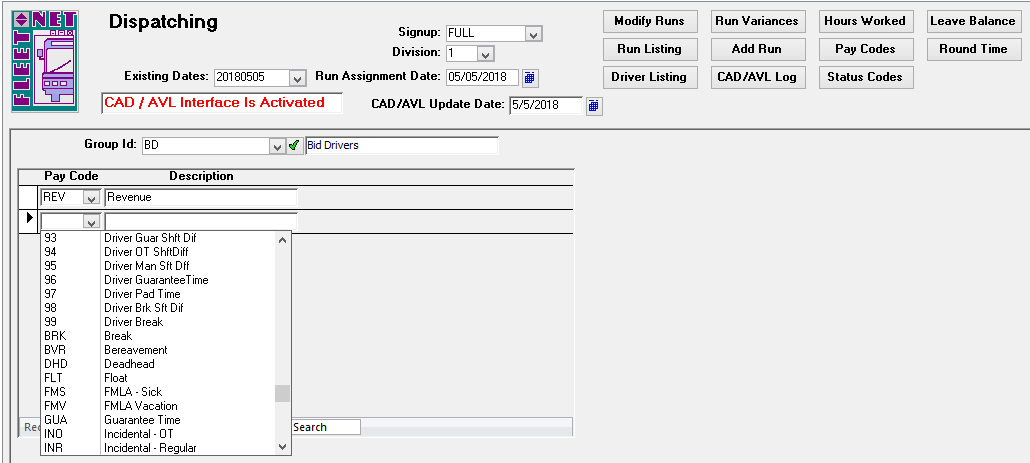
Task: Open the Division dropdown
Action: (x=485, y=54)
